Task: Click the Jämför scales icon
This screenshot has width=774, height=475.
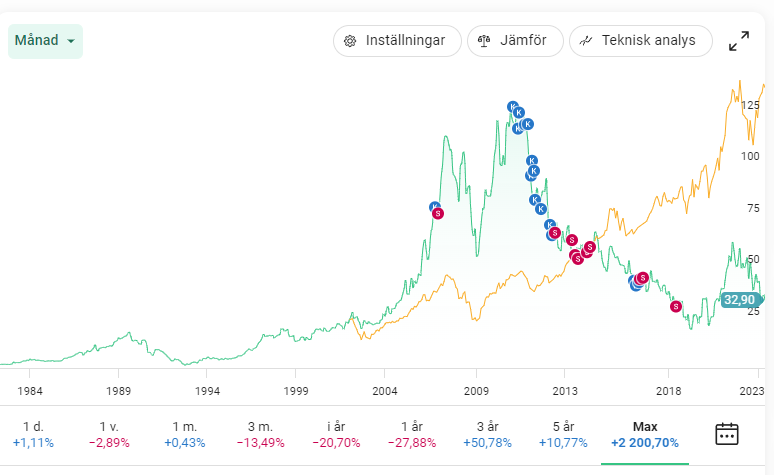Action: pos(484,41)
